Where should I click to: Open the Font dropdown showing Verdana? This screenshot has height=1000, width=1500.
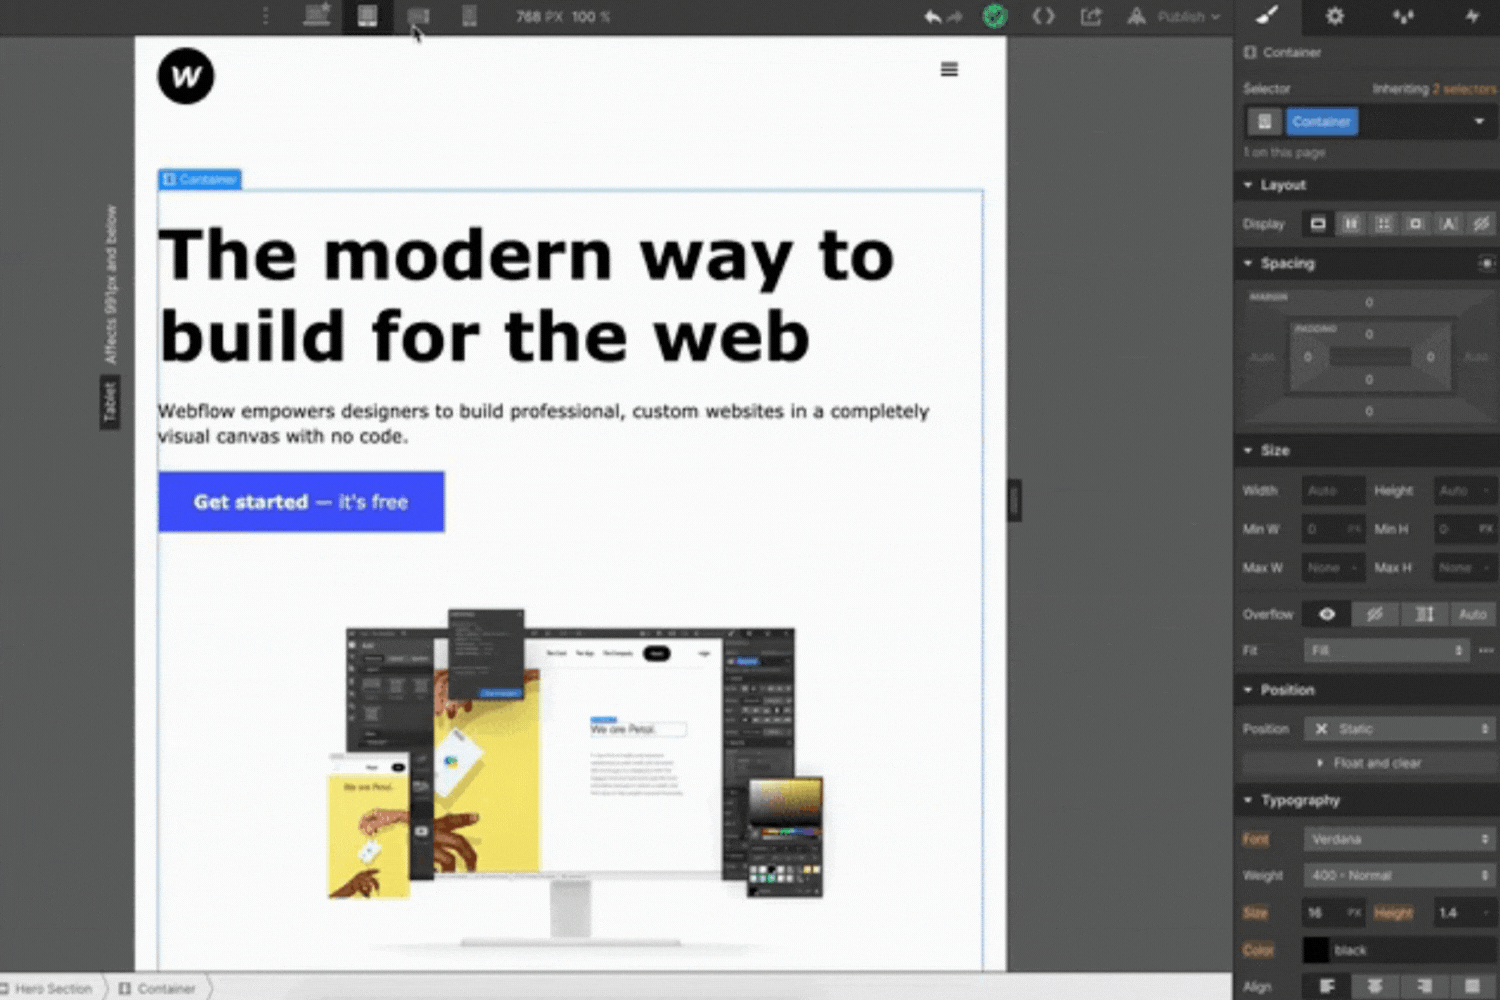[x=1397, y=839]
